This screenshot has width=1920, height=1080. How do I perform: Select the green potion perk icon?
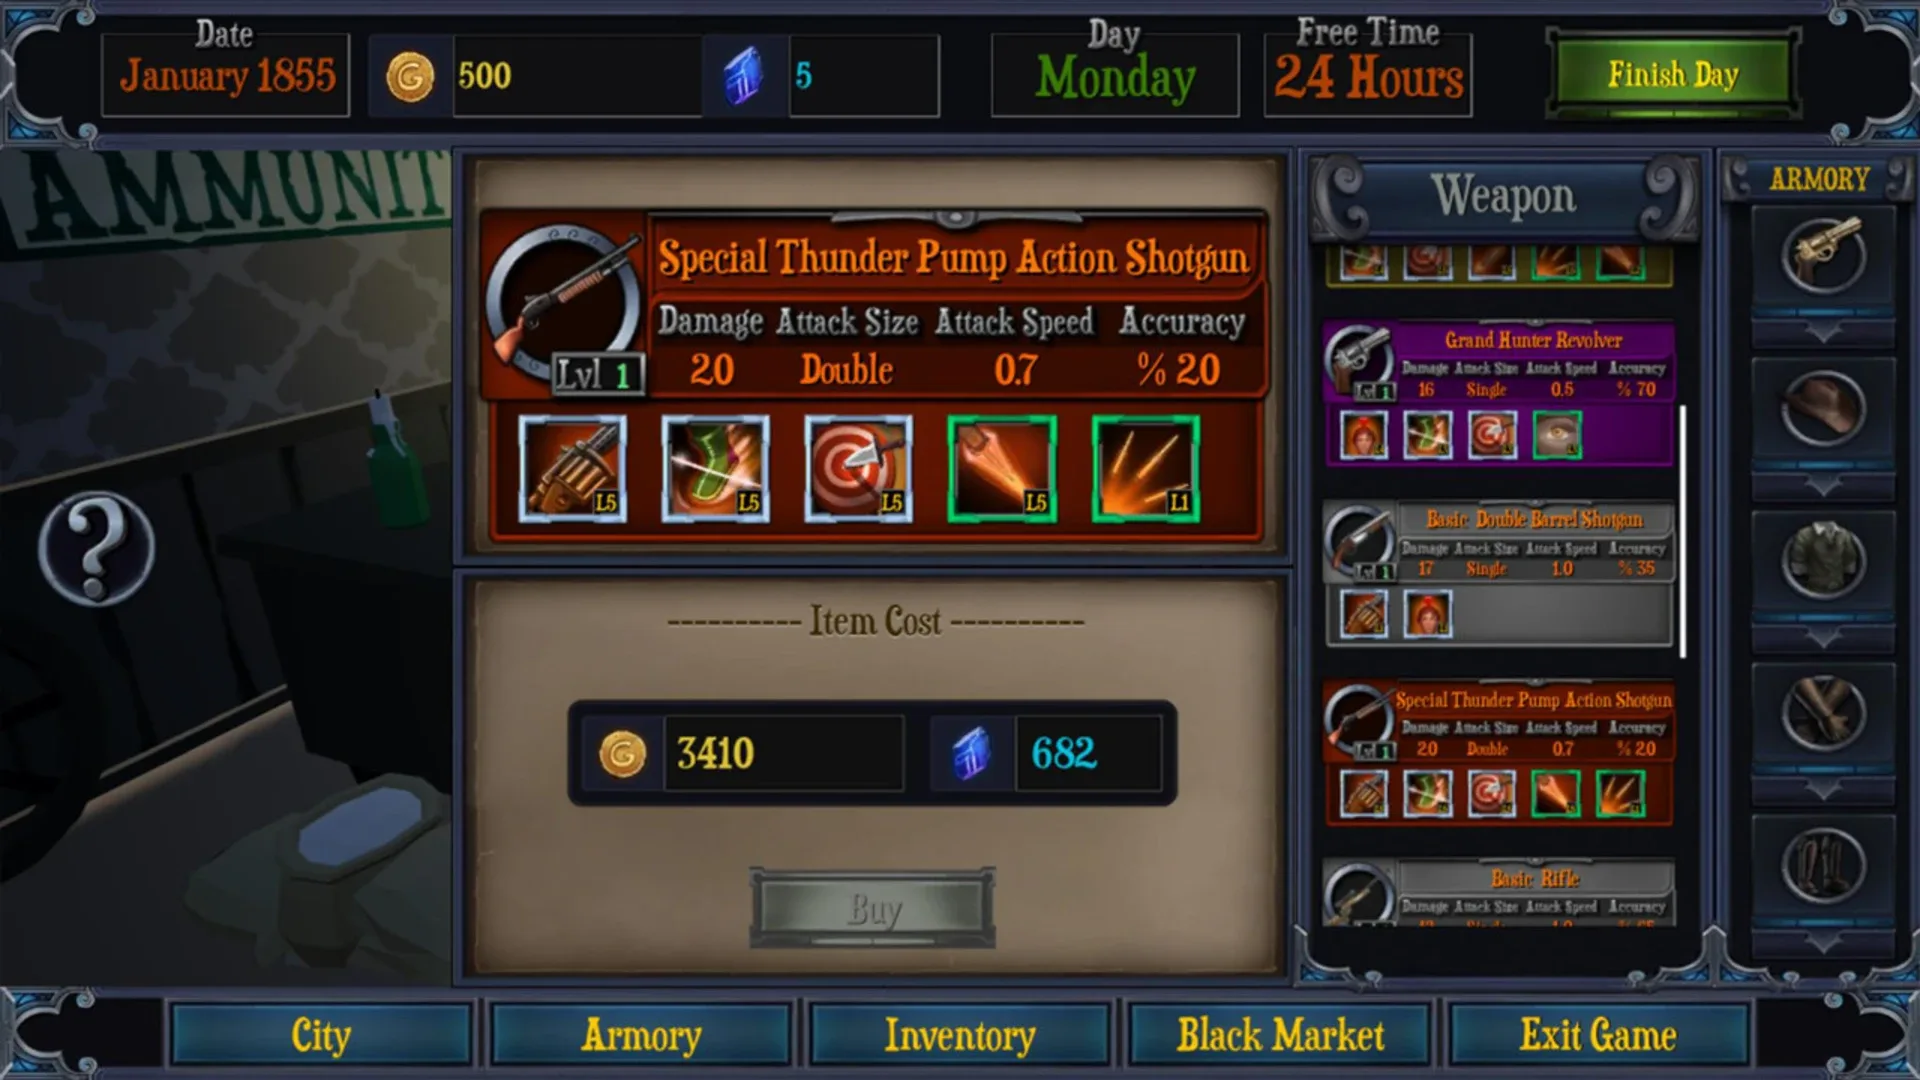(716, 469)
